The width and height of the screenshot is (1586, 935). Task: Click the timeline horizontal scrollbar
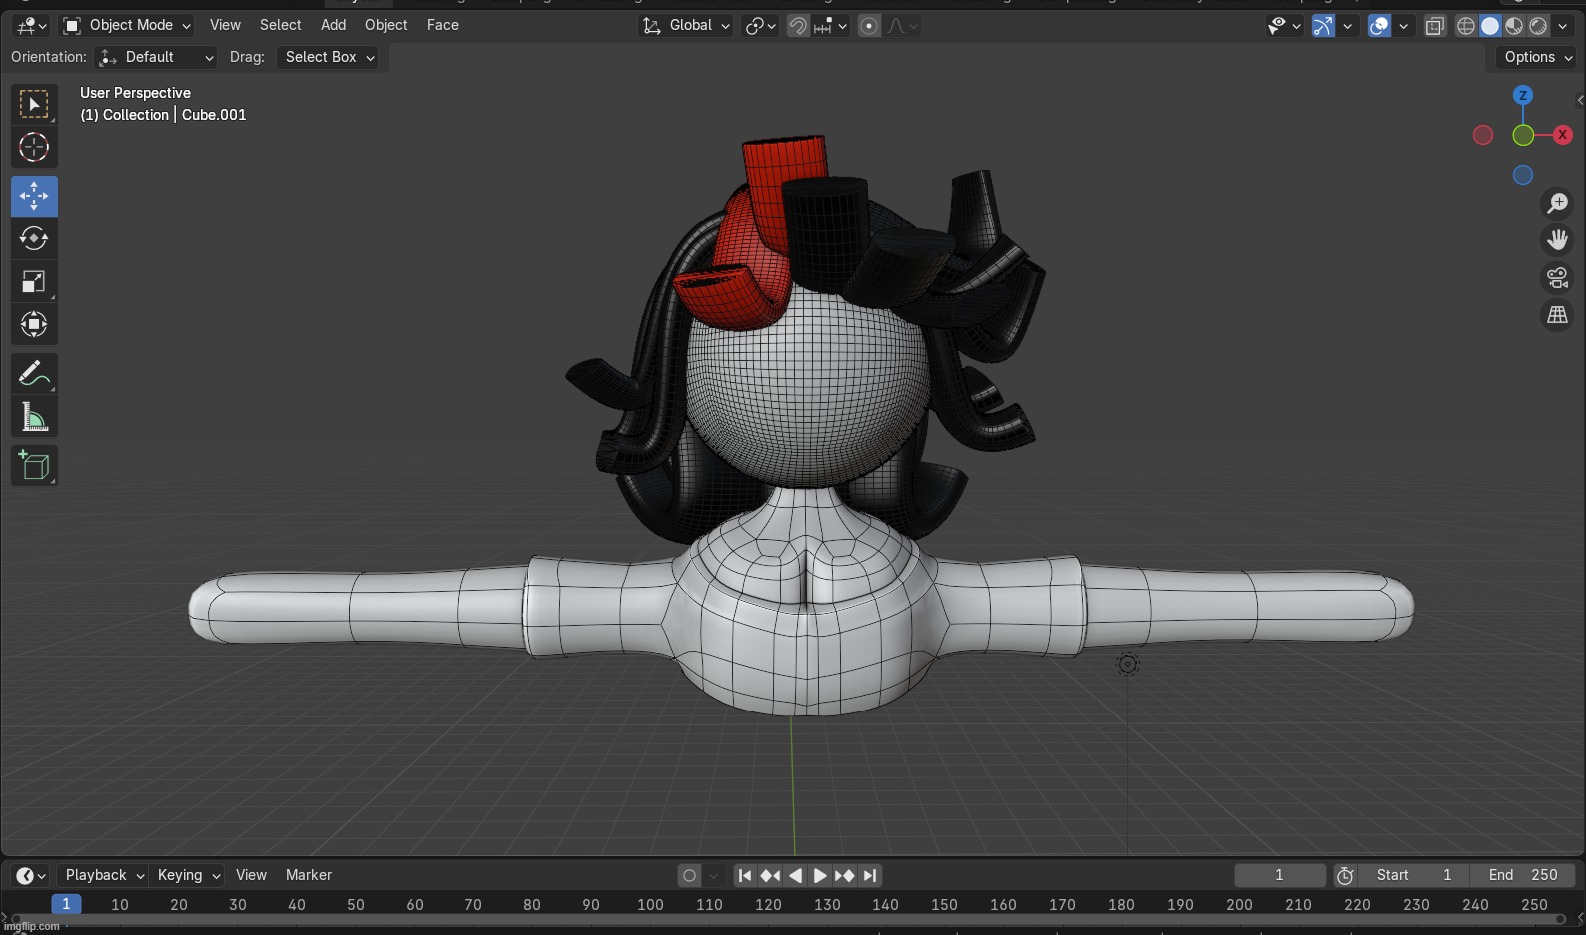coord(786,919)
